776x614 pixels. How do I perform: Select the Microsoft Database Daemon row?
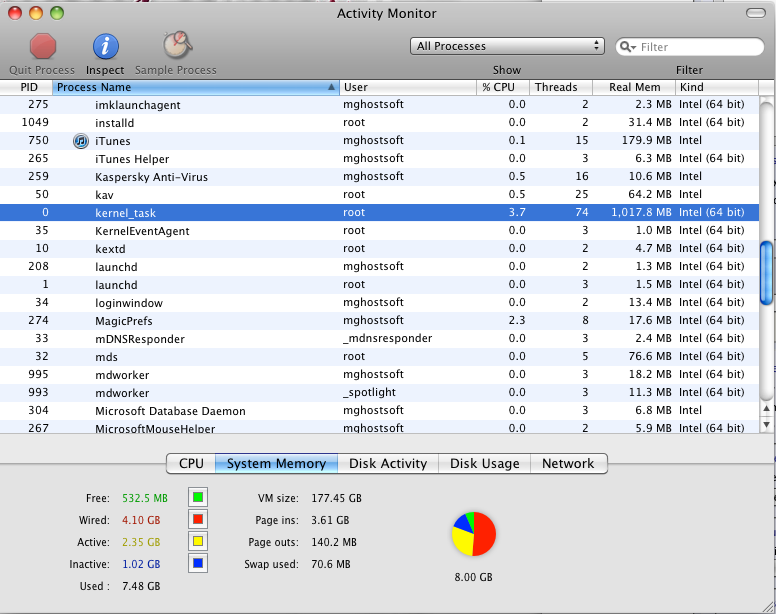click(x=379, y=411)
